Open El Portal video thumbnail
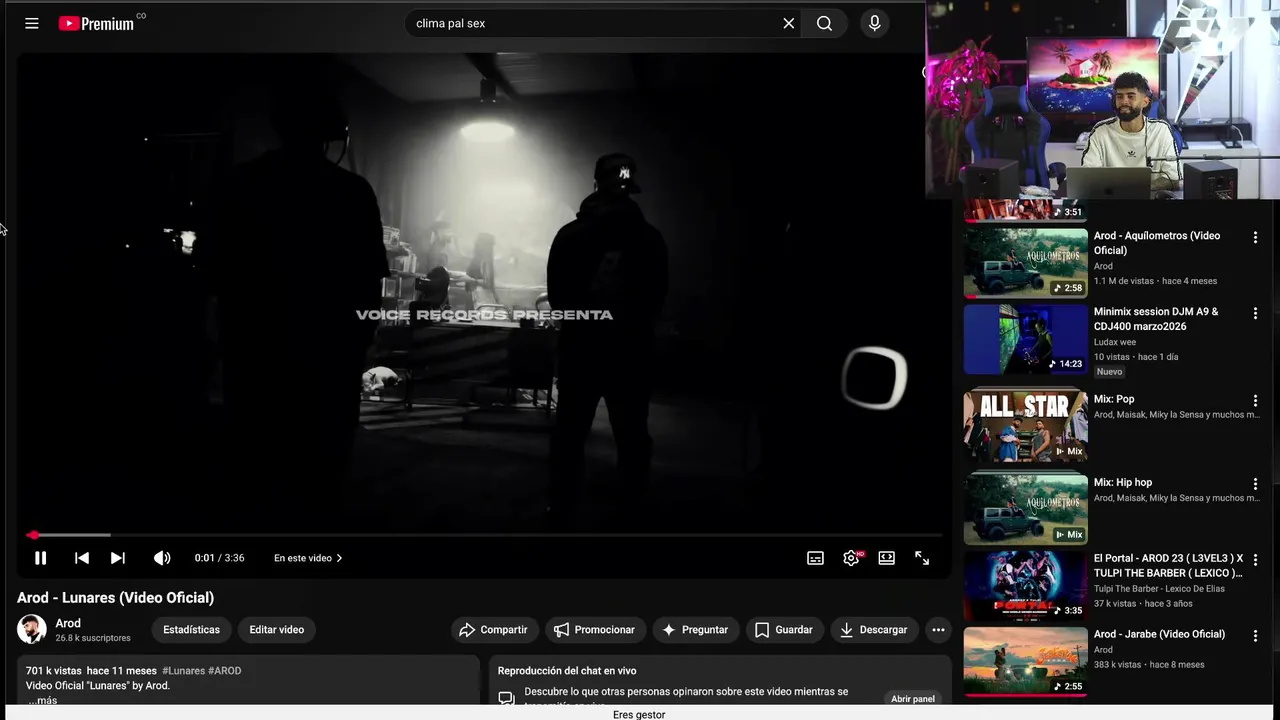The width and height of the screenshot is (1280, 720). [1025, 586]
